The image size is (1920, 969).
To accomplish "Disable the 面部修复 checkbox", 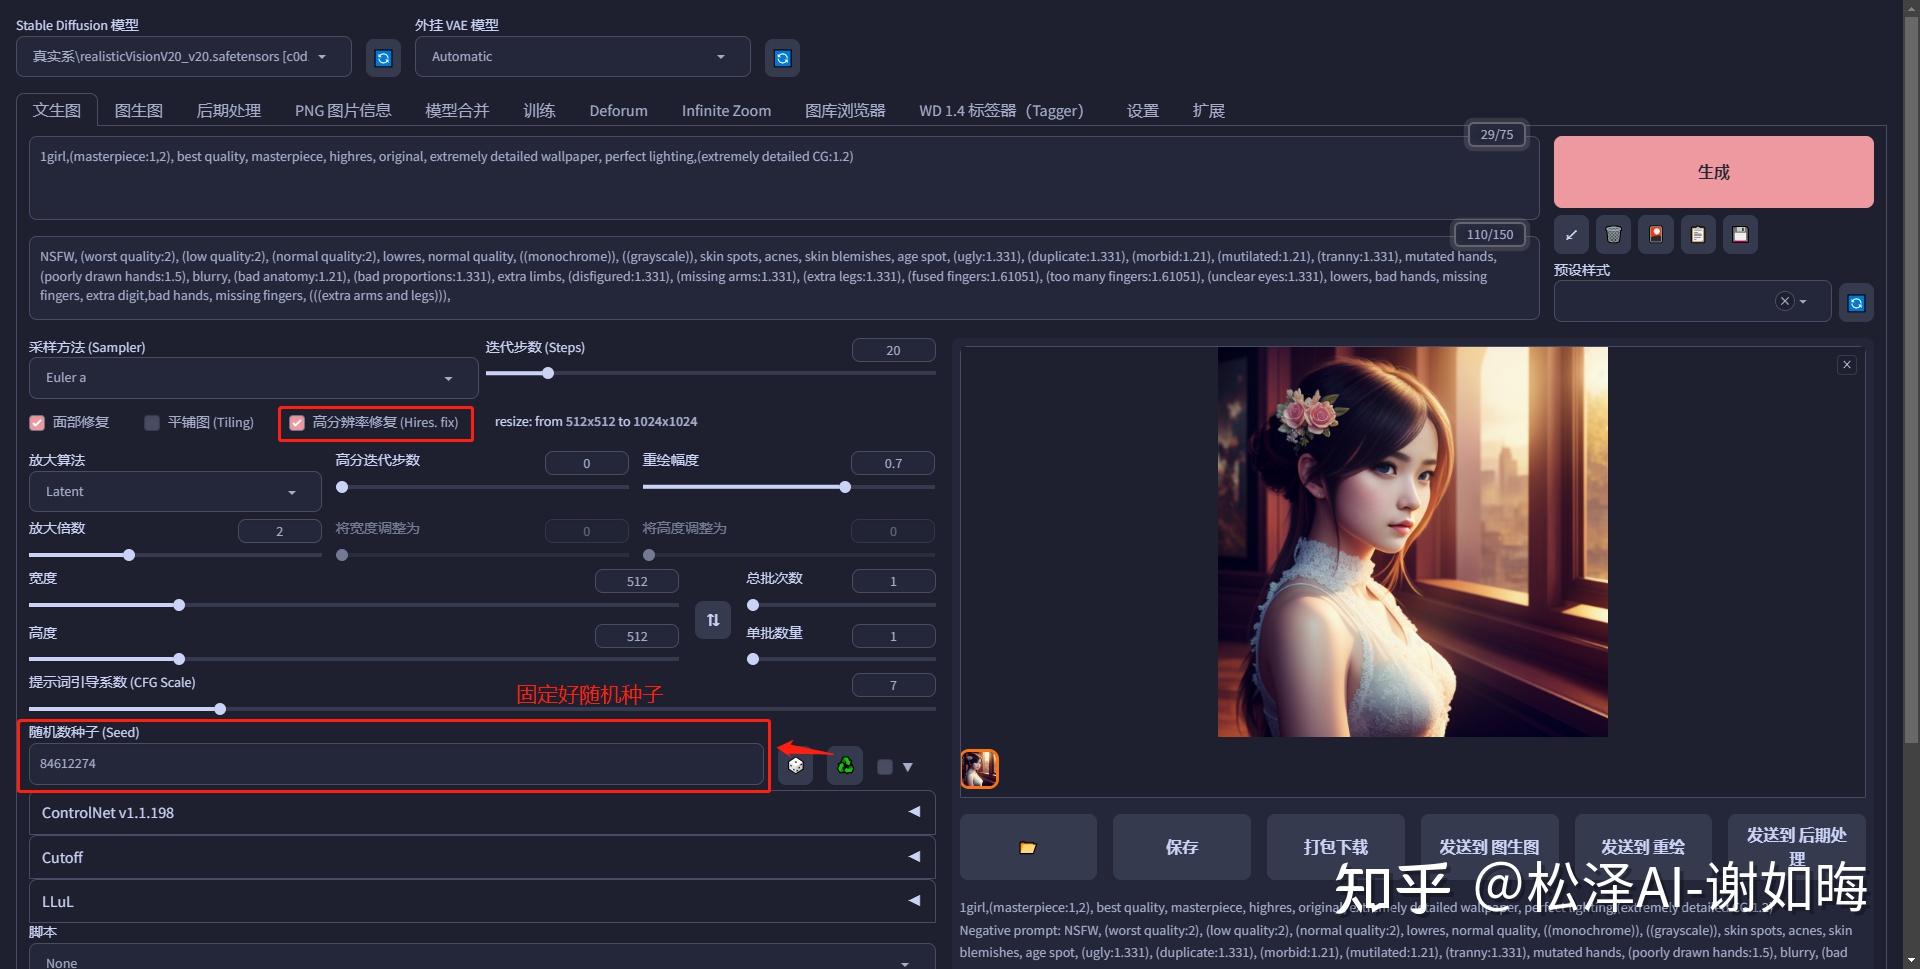I will pyautogui.click(x=36, y=422).
